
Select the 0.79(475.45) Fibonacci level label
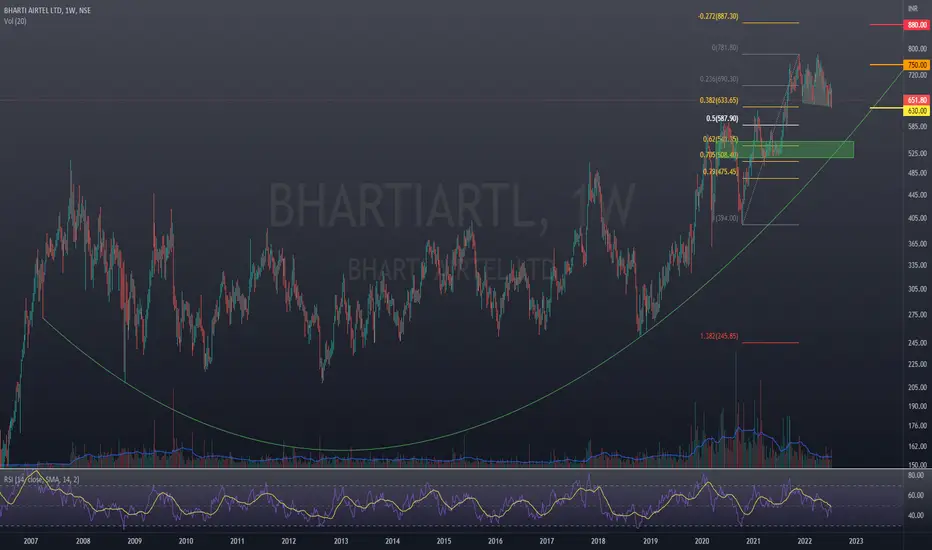tap(720, 172)
